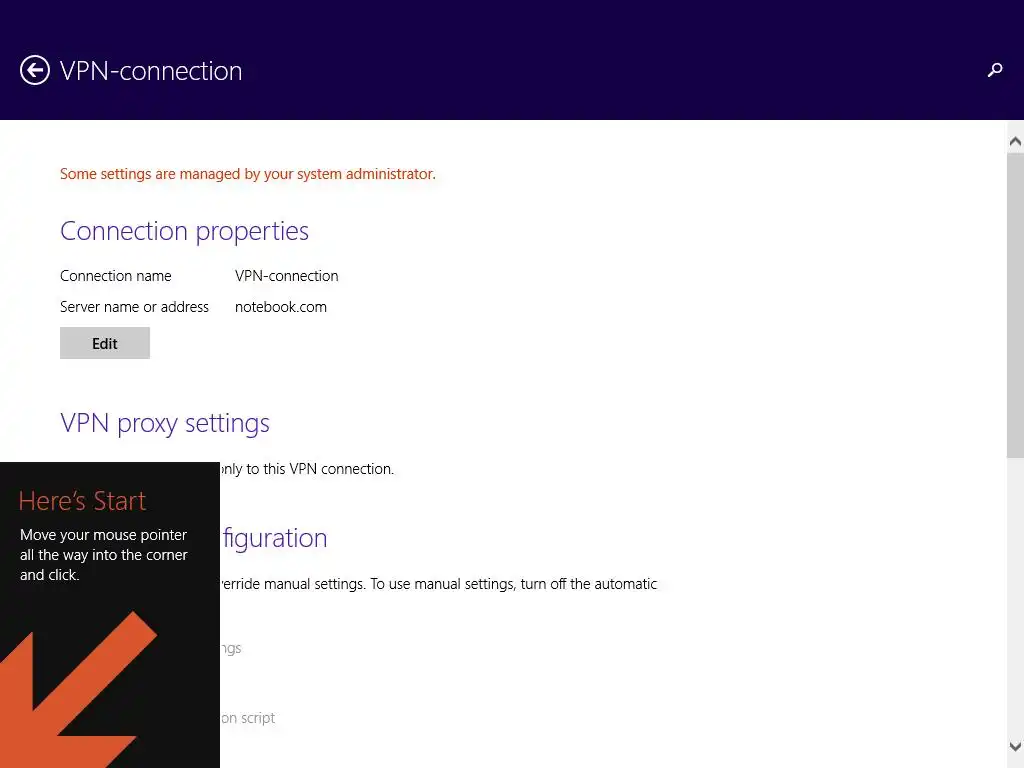The image size is (1024, 768).
Task: Click the VPN proxy settings heading
Action: [165, 423]
